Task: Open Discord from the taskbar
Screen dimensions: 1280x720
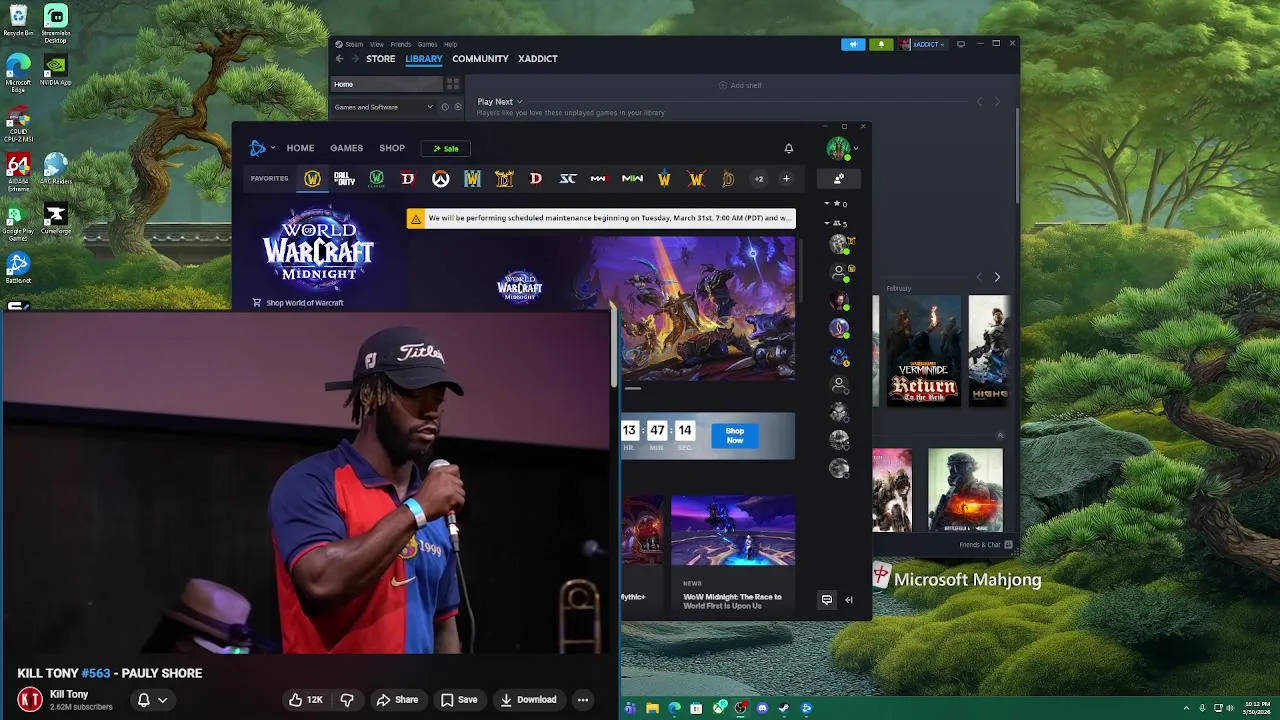Action: coord(762,709)
